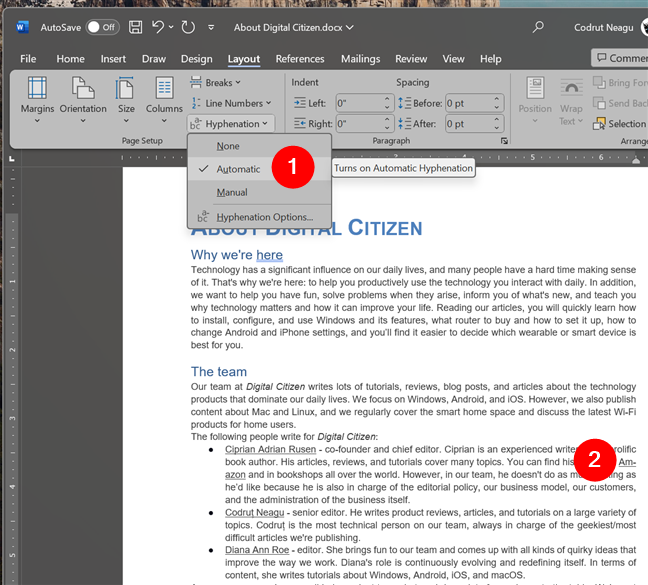Click the Codruț Neagu link in the list
The height and width of the screenshot is (585, 648).
[255, 512]
